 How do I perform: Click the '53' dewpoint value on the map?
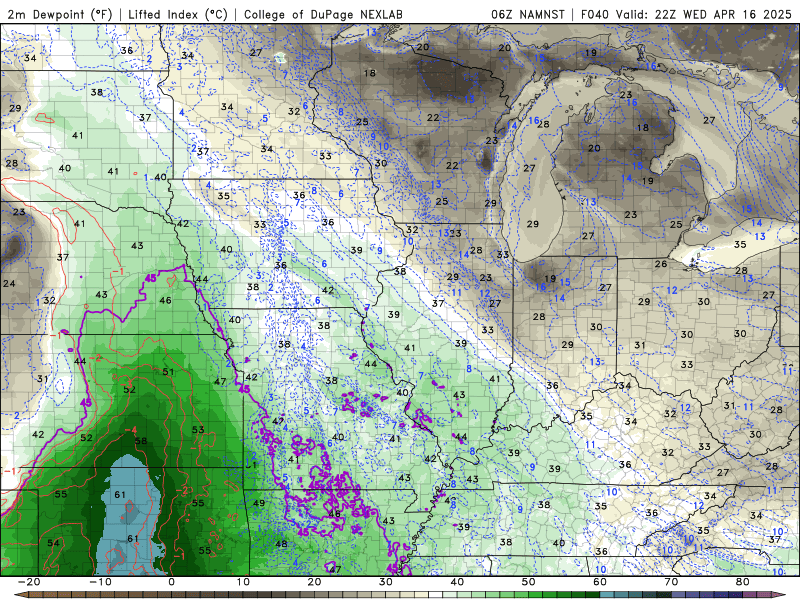pyautogui.click(x=198, y=430)
